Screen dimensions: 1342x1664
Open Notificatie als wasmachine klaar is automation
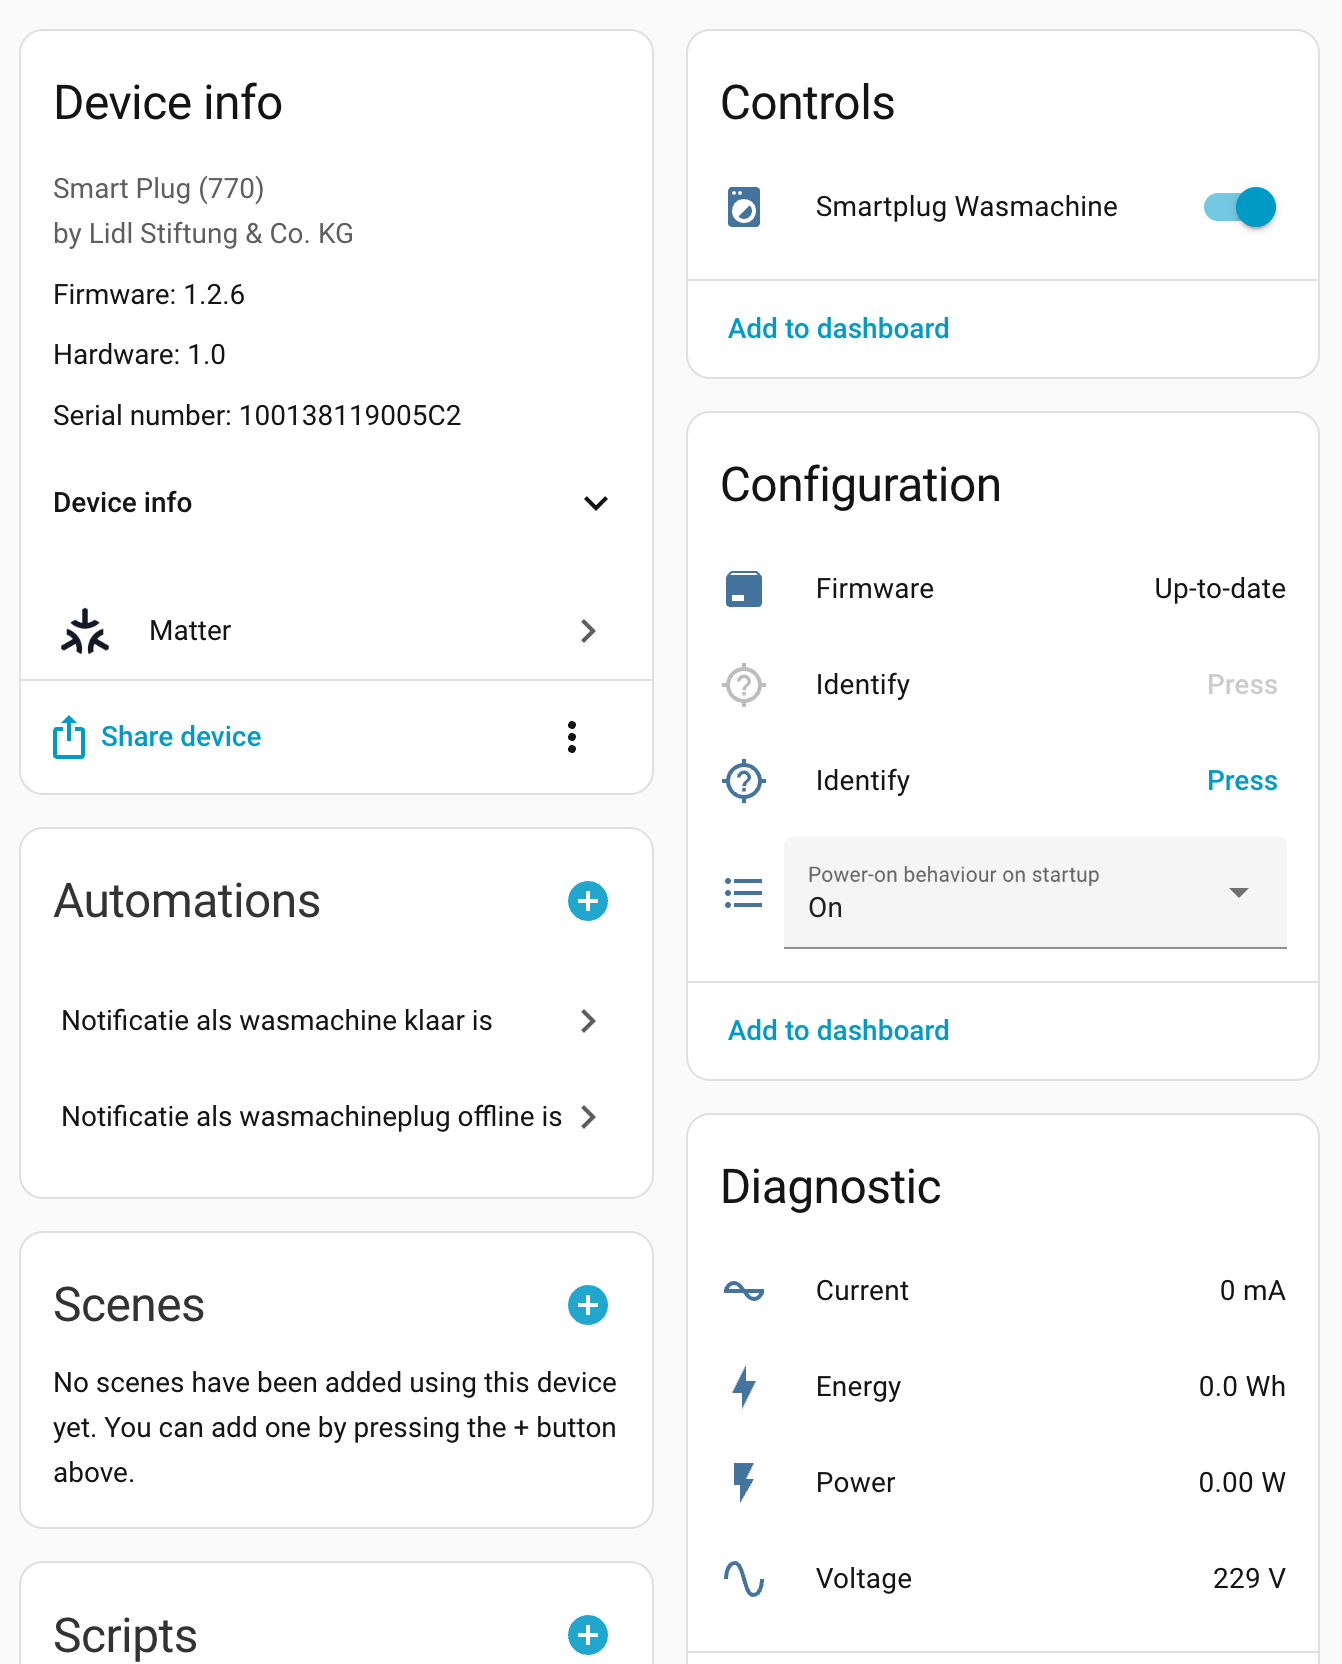point(330,1020)
